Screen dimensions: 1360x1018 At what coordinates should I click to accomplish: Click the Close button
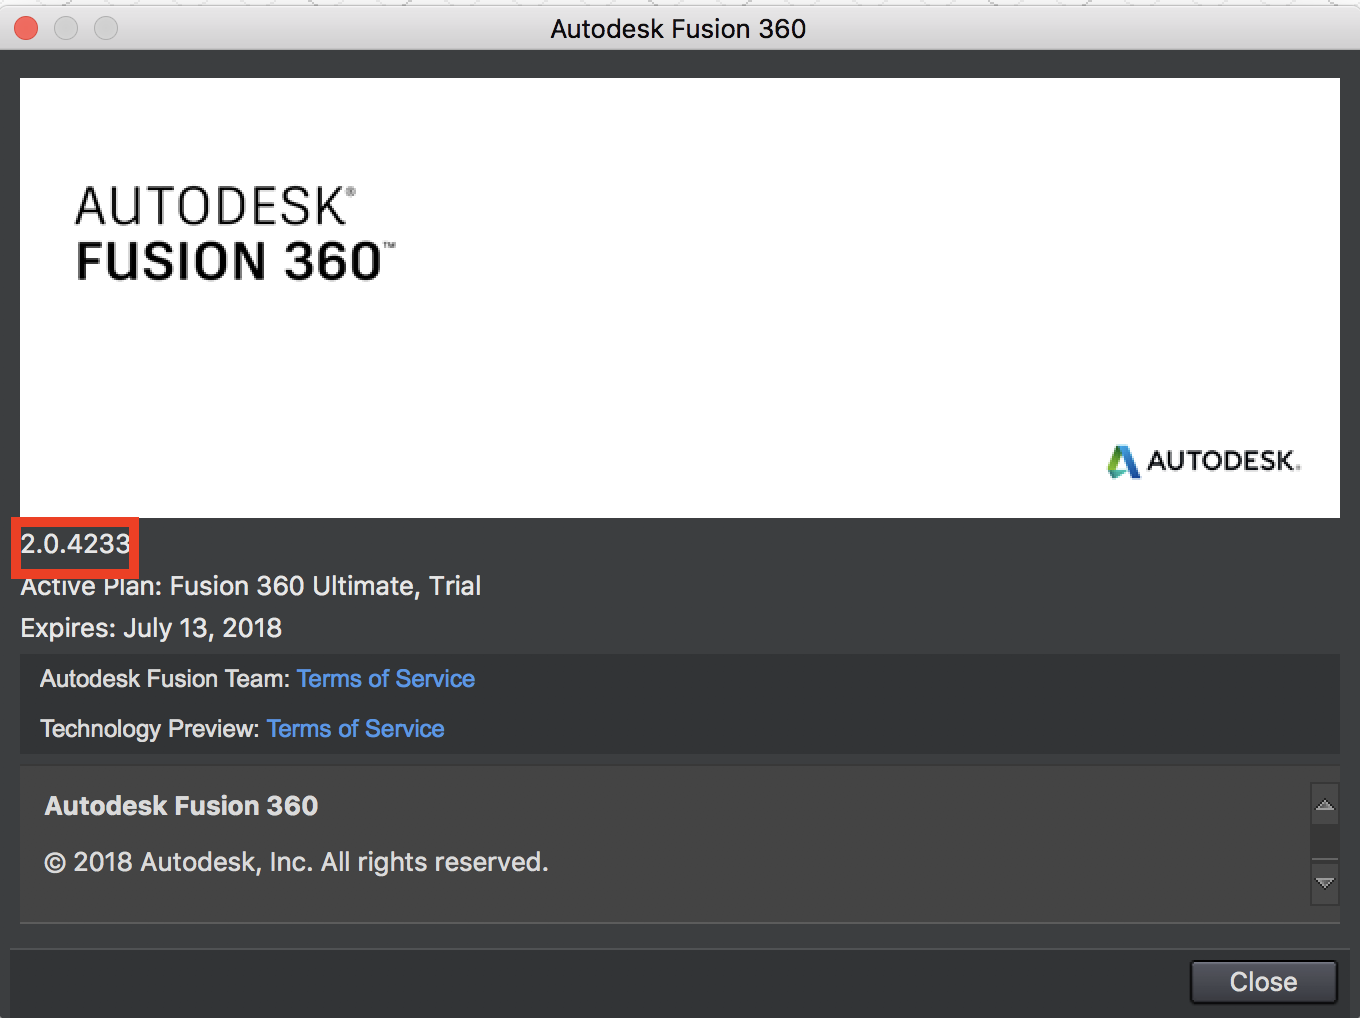tap(1263, 982)
